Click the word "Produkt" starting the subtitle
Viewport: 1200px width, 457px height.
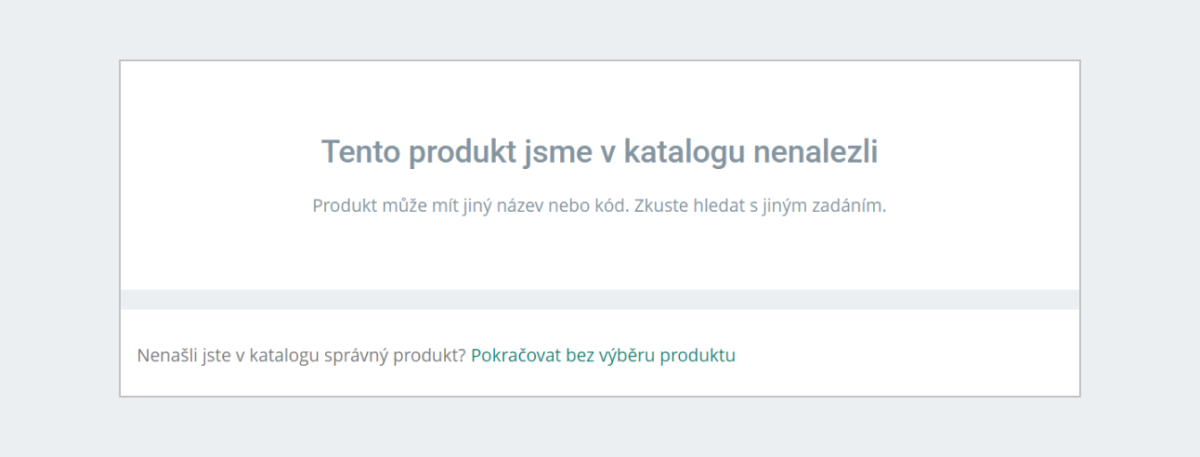[x=343, y=206]
